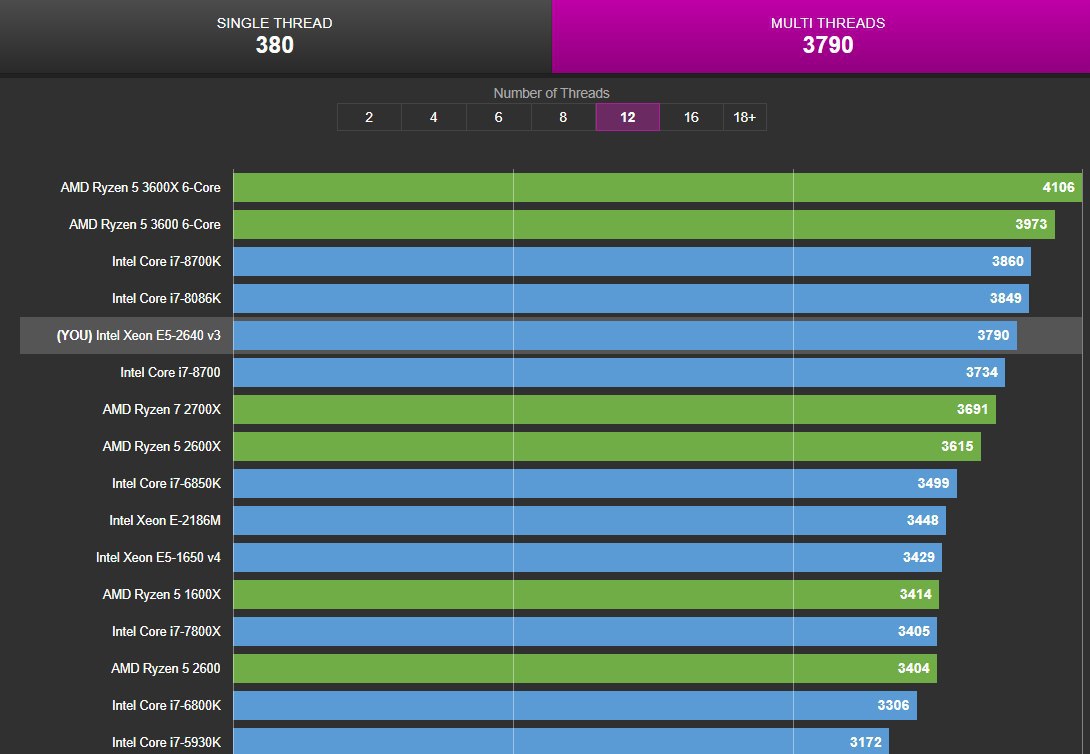Click the 3860 score value
The image size is (1090, 754).
[x=1007, y=261]
